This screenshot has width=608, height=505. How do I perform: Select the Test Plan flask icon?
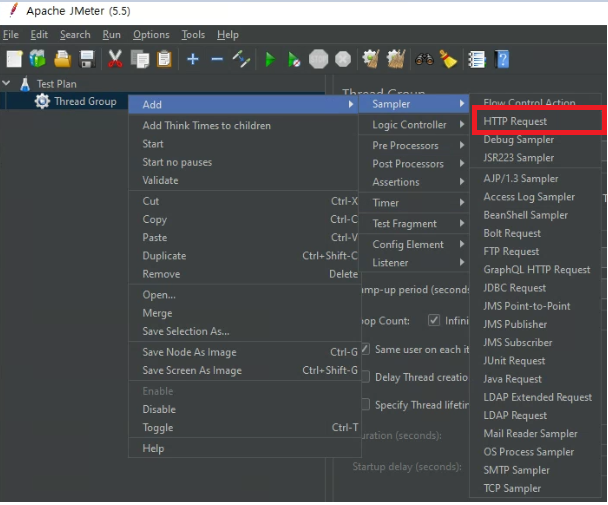coord(25,84)
